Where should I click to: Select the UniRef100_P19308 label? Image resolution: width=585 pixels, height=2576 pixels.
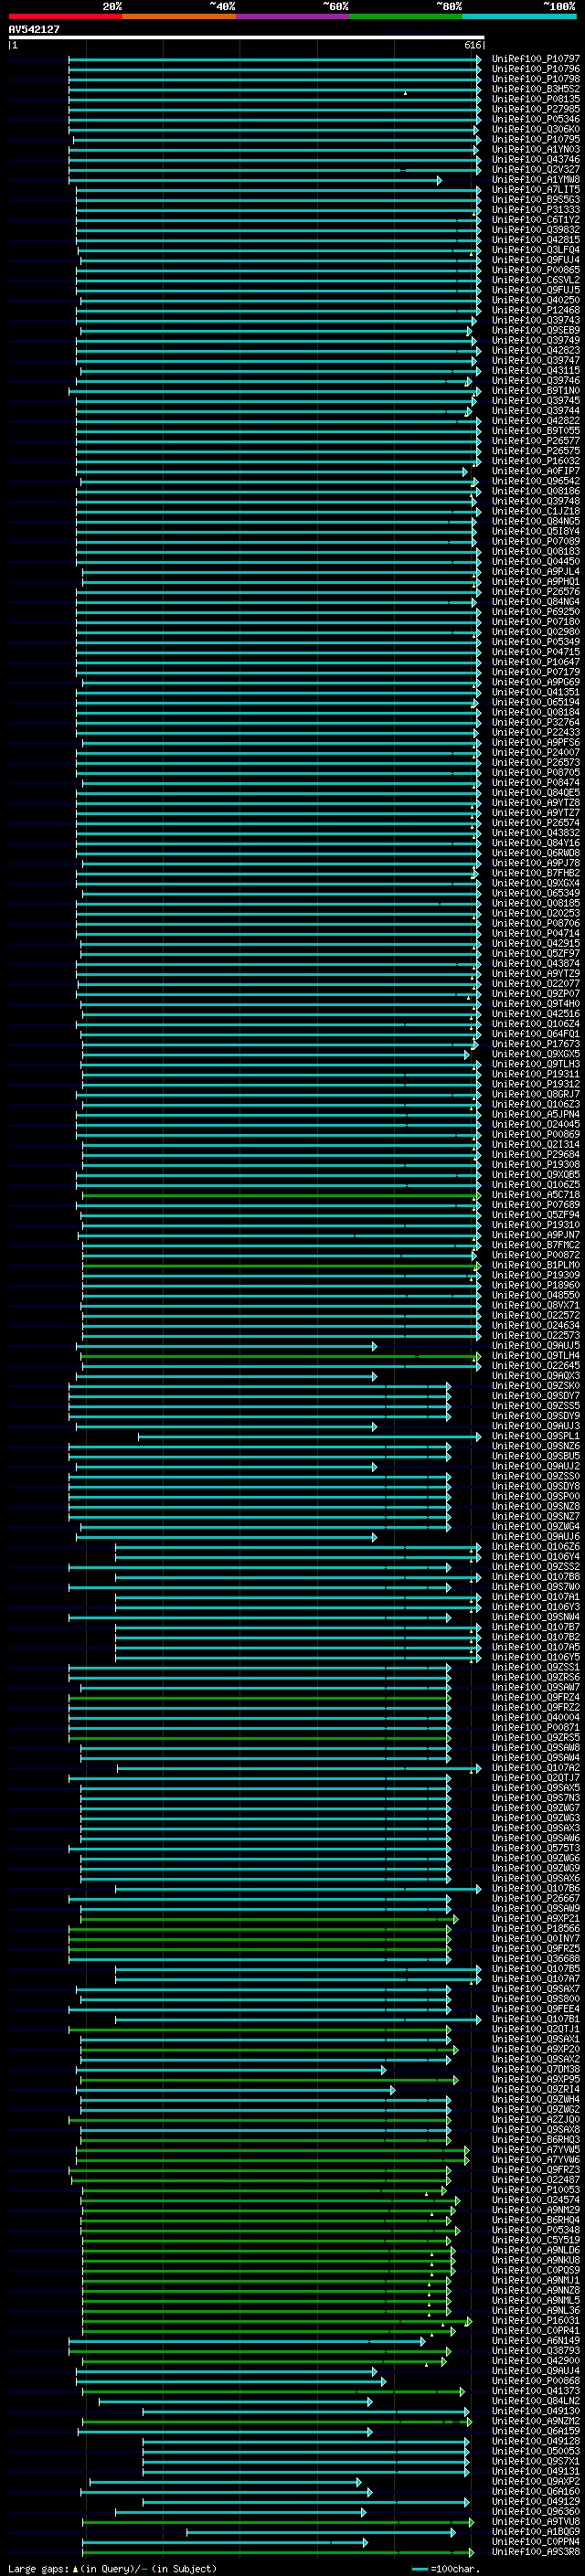(x=536, y=1164)
